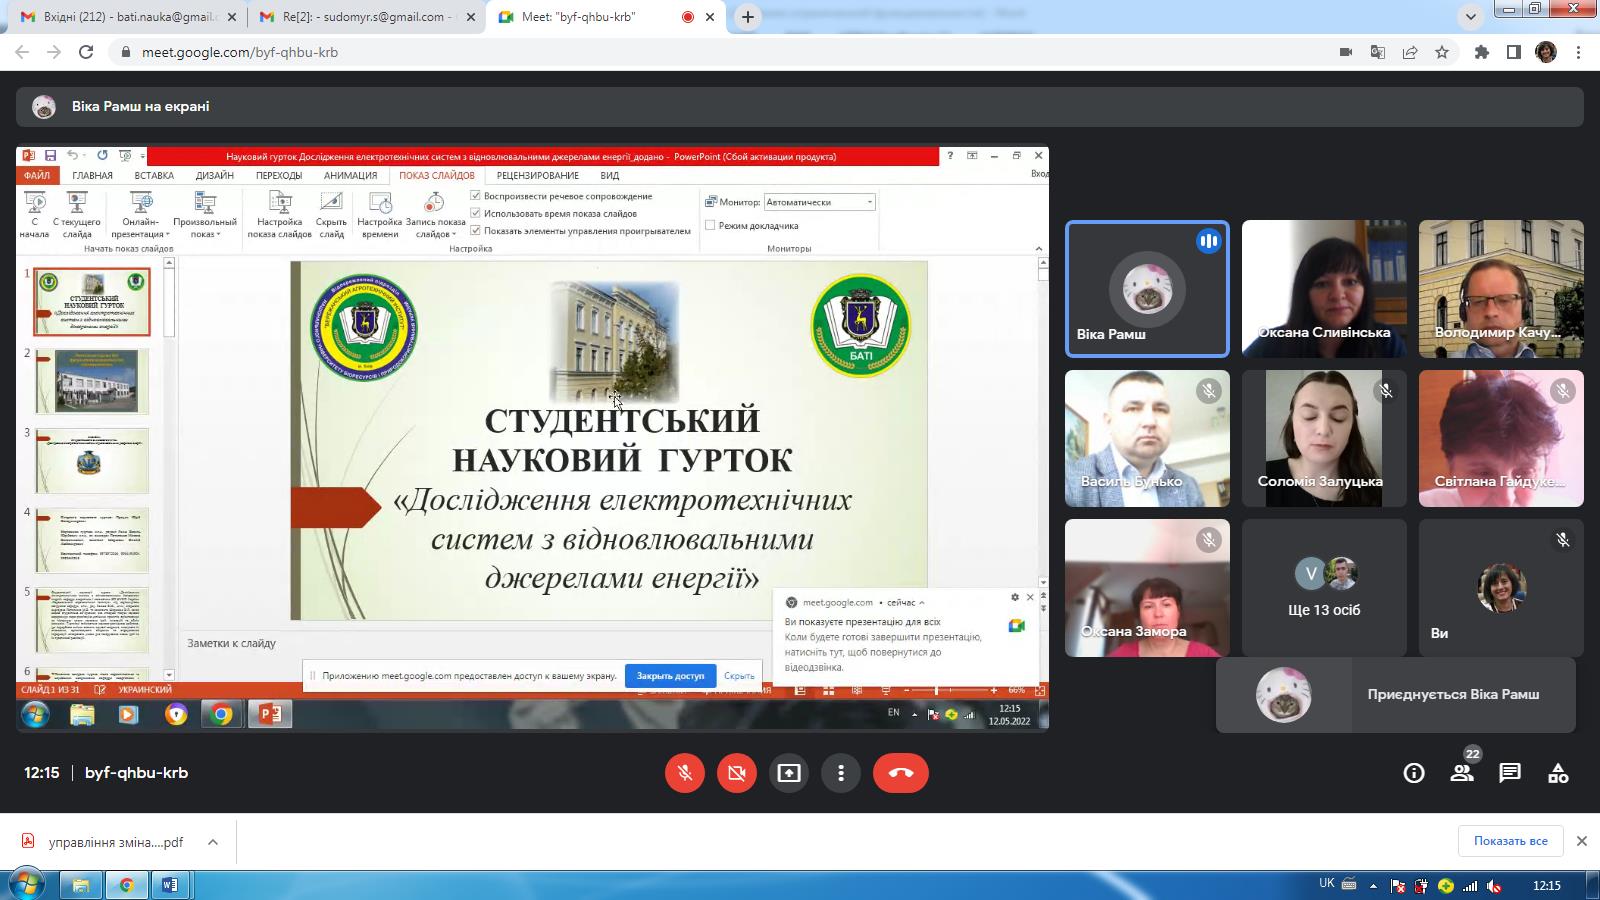
Task: Click 'Закрыть доступ' button
Action: click(x=670, y=676)
